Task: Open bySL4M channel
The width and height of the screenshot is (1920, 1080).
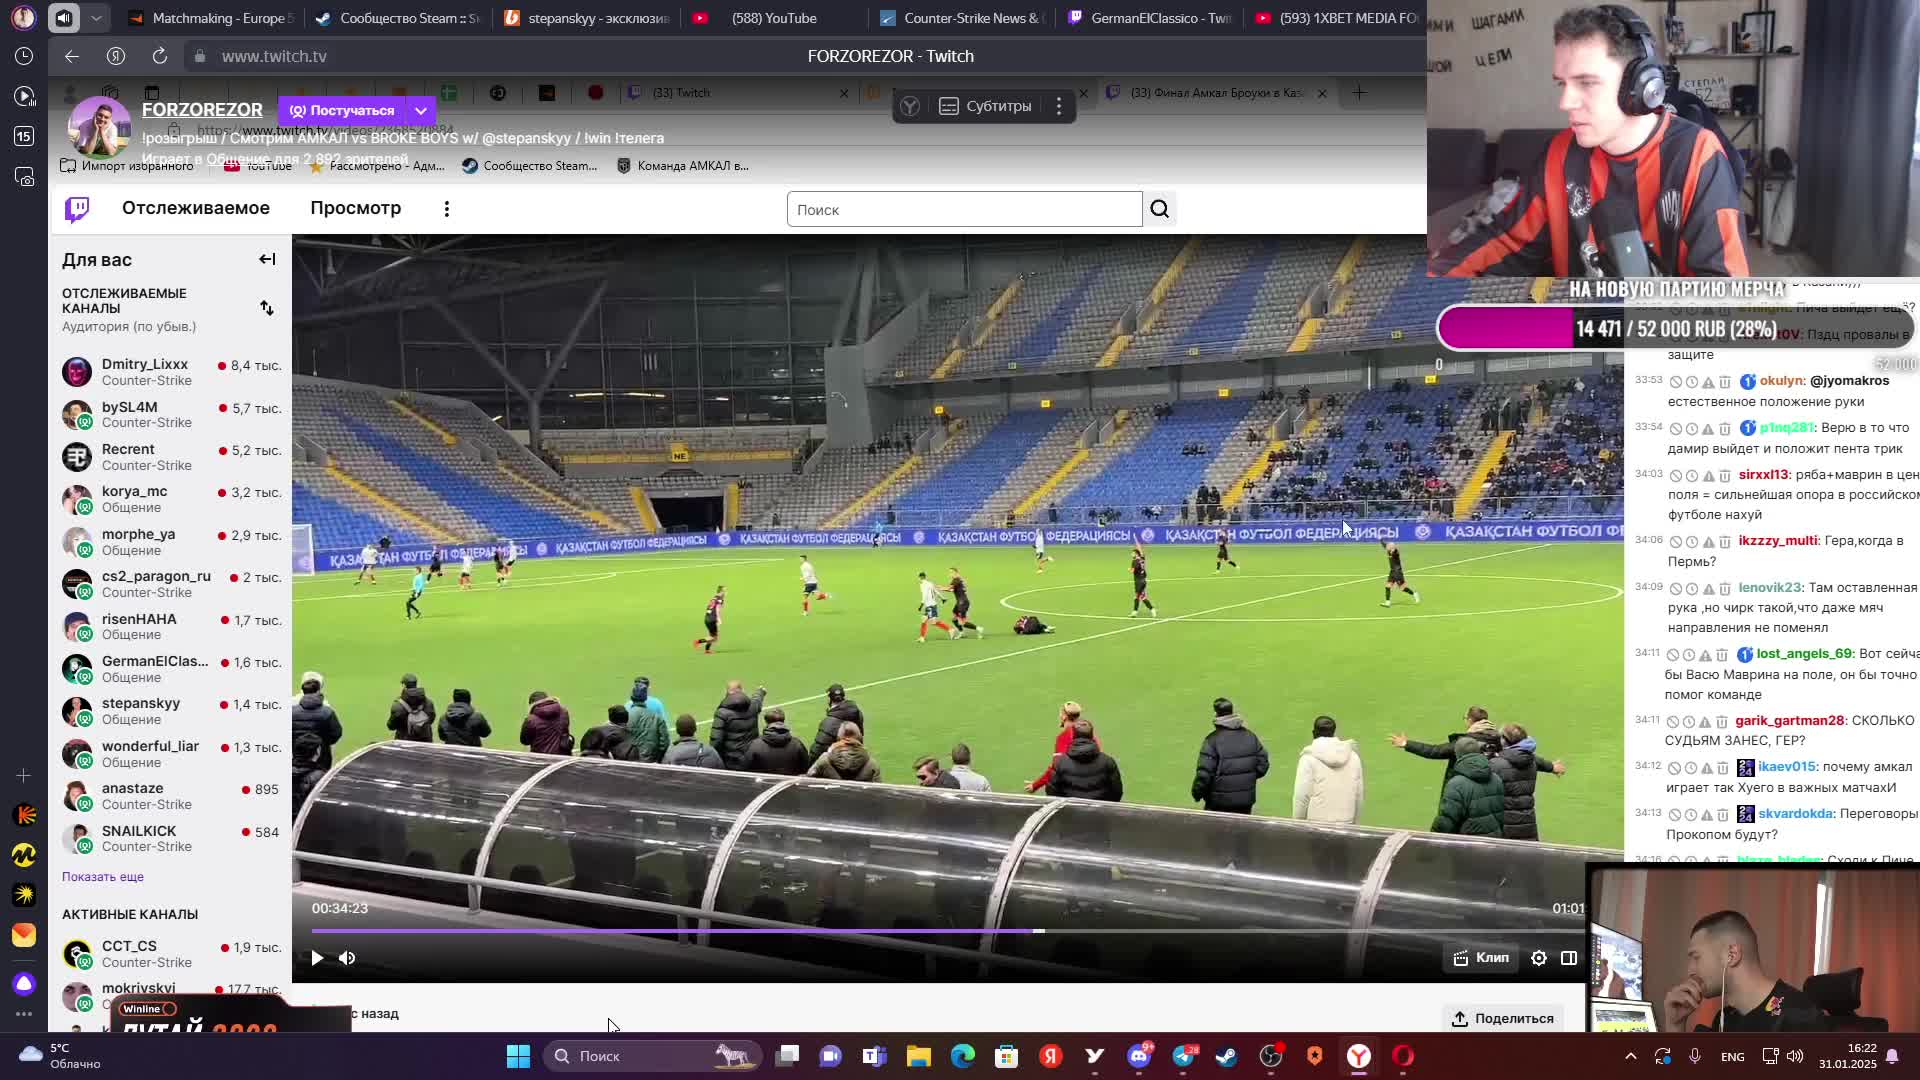Action: (x=171, y=414)
